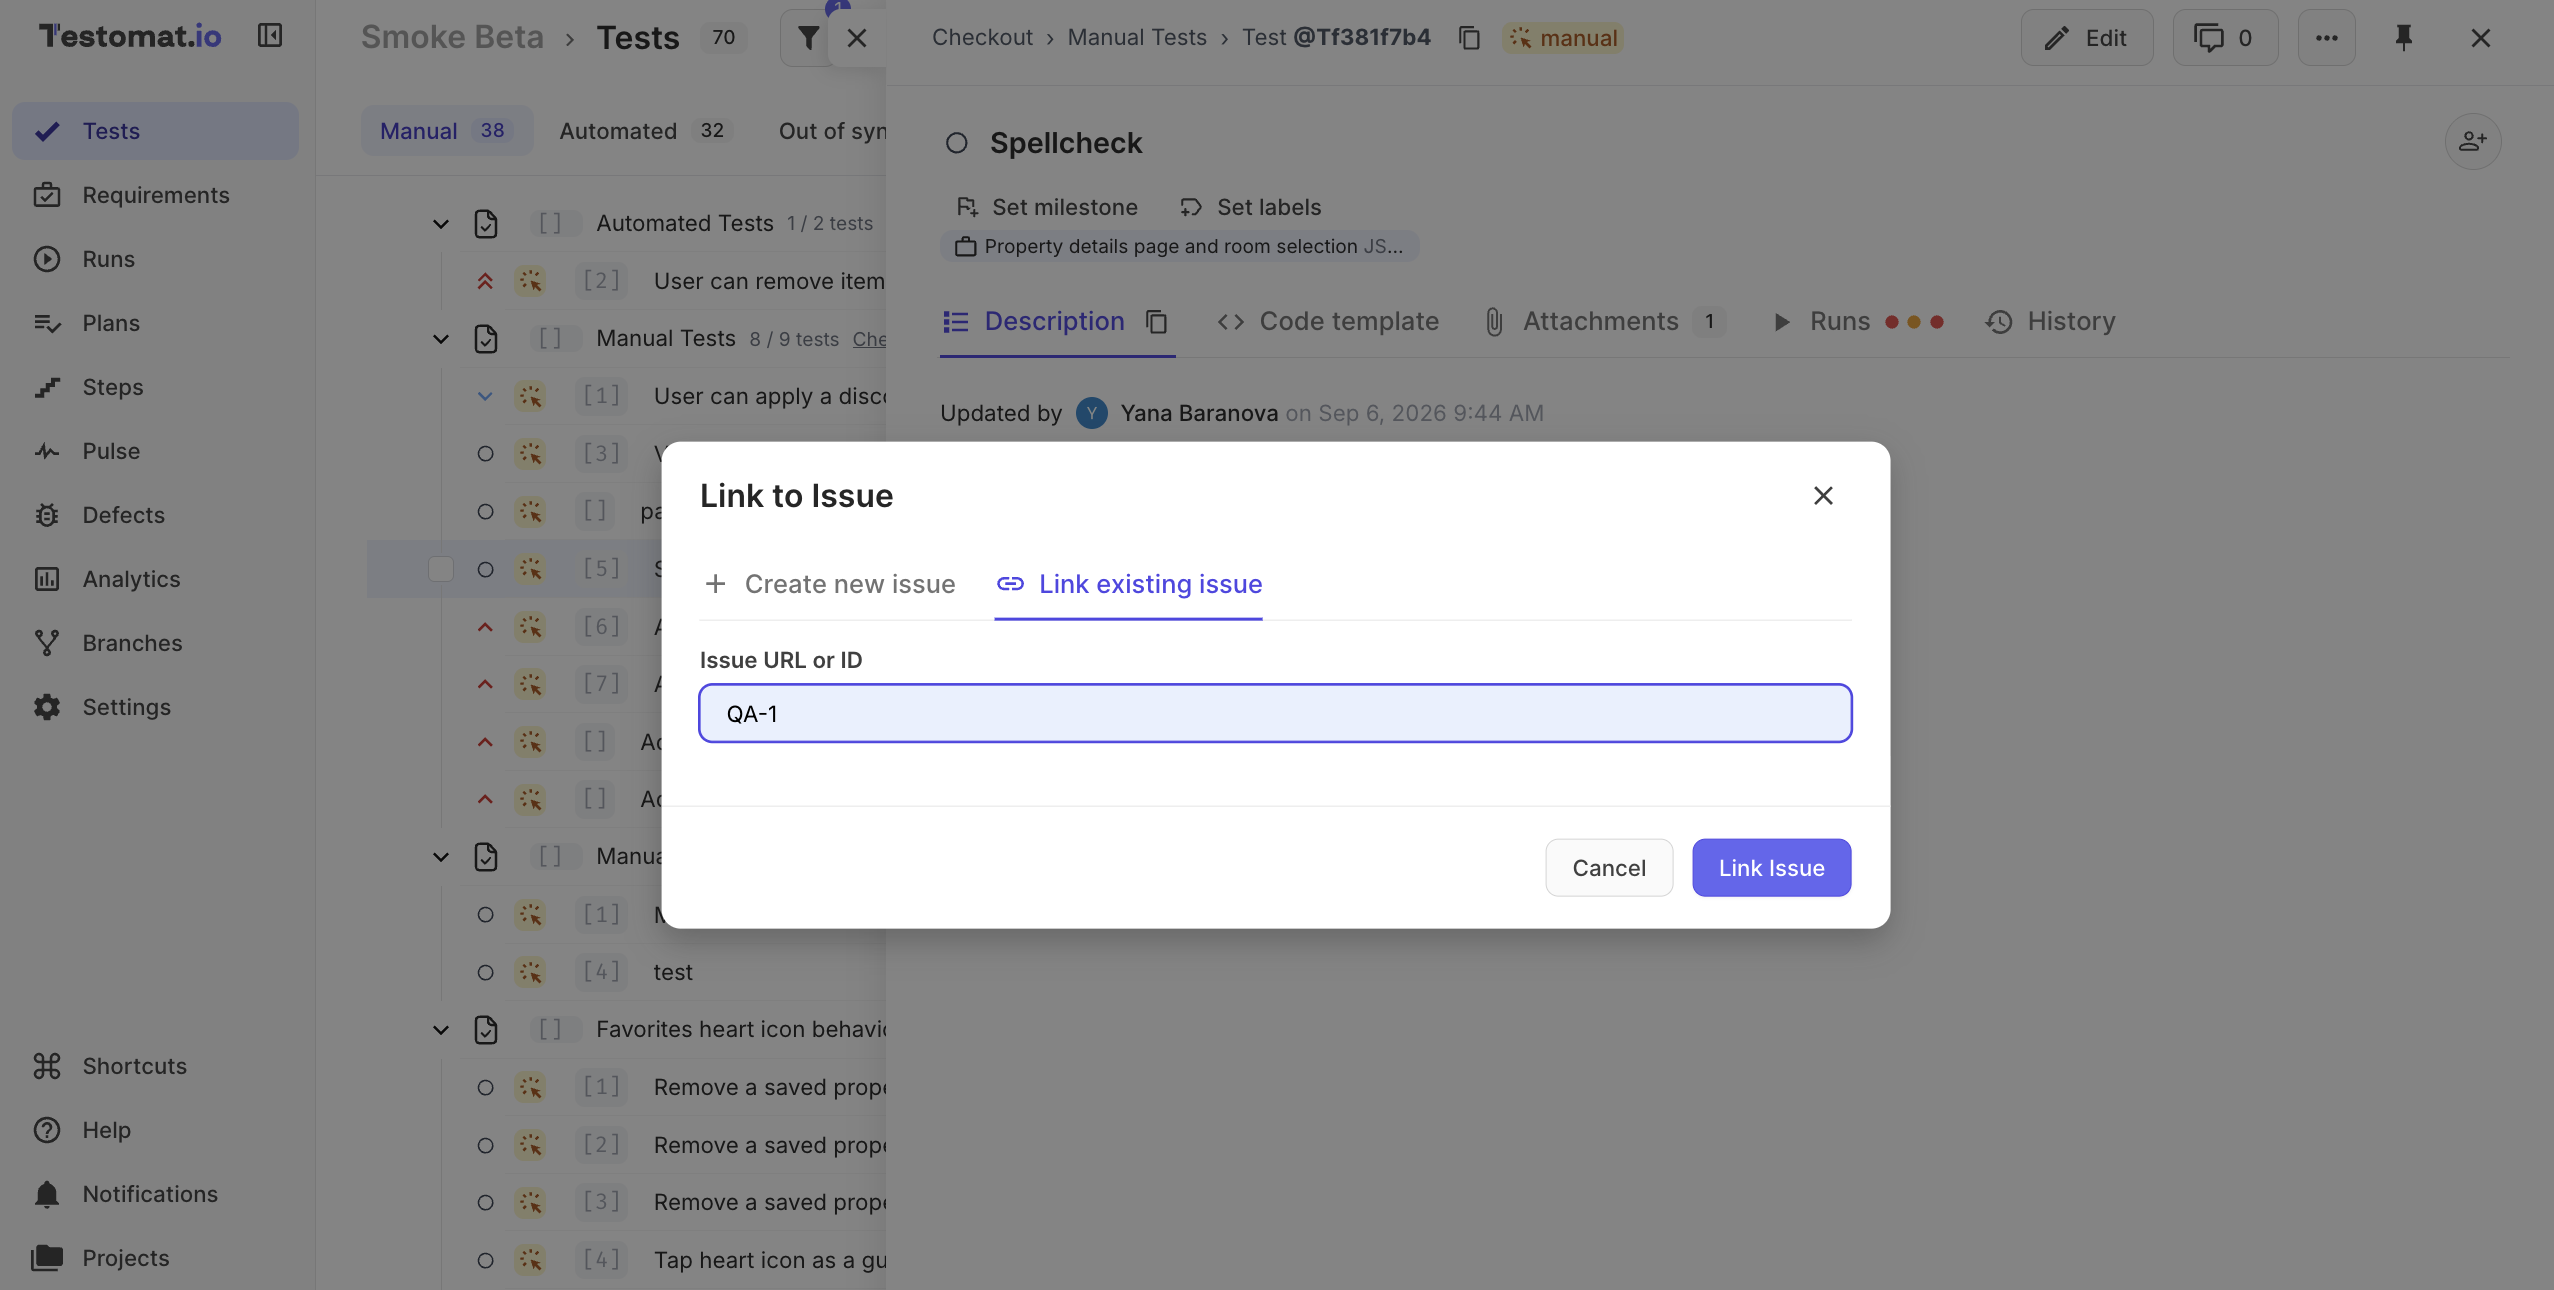Image resolution: width=2554 pixels, height=1290 pixels.
Task: Open the three-dots more options menu
Action: point(2326,38)
